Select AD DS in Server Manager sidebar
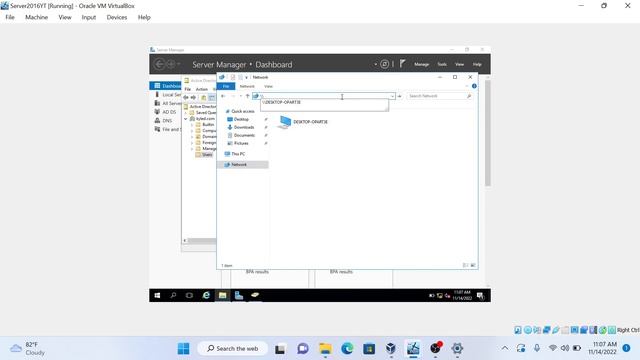640x360 pixels. 165,112
